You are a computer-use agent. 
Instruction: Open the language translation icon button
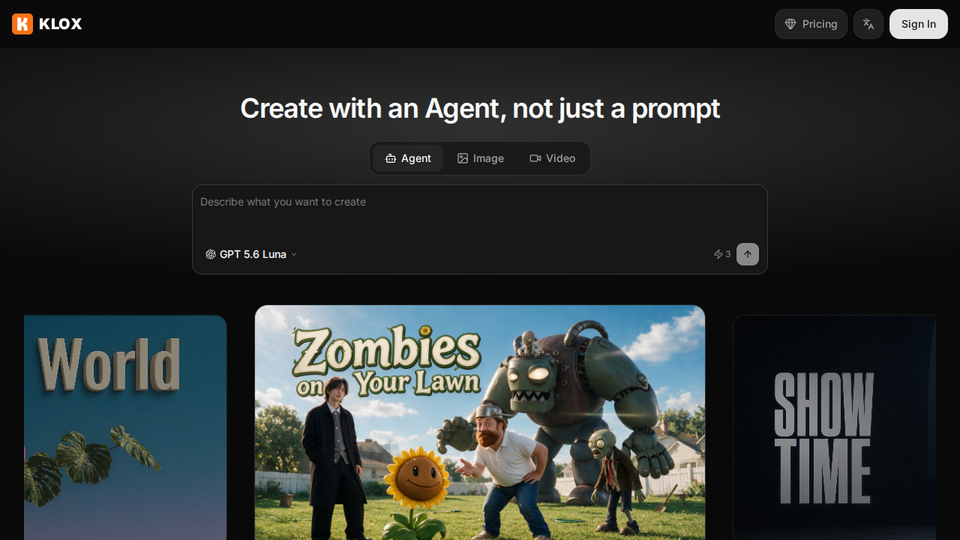868,24
